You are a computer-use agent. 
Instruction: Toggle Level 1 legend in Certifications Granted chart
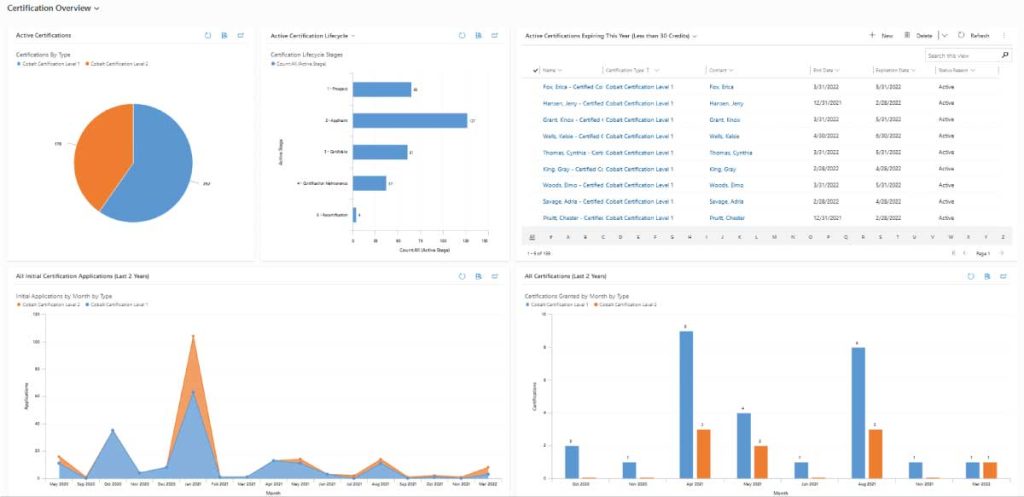point(556,304)
